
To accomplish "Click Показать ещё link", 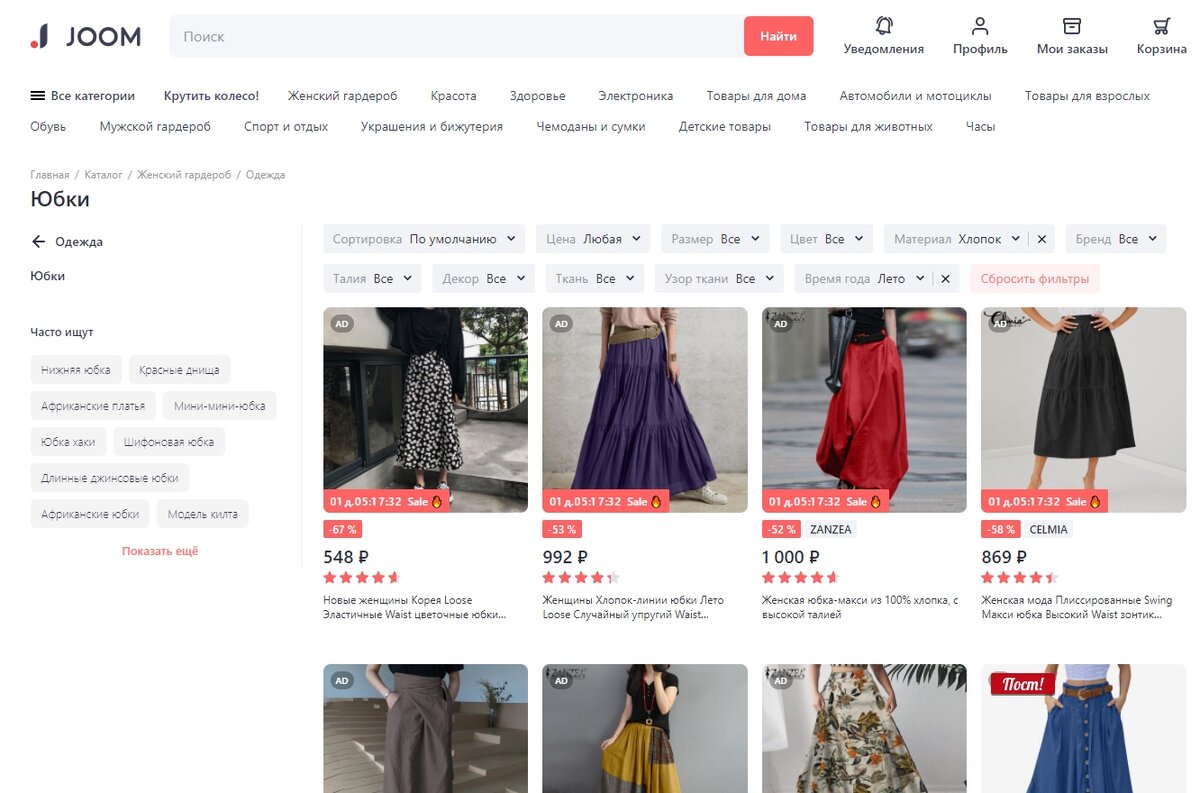I will [x=160, y=551].
